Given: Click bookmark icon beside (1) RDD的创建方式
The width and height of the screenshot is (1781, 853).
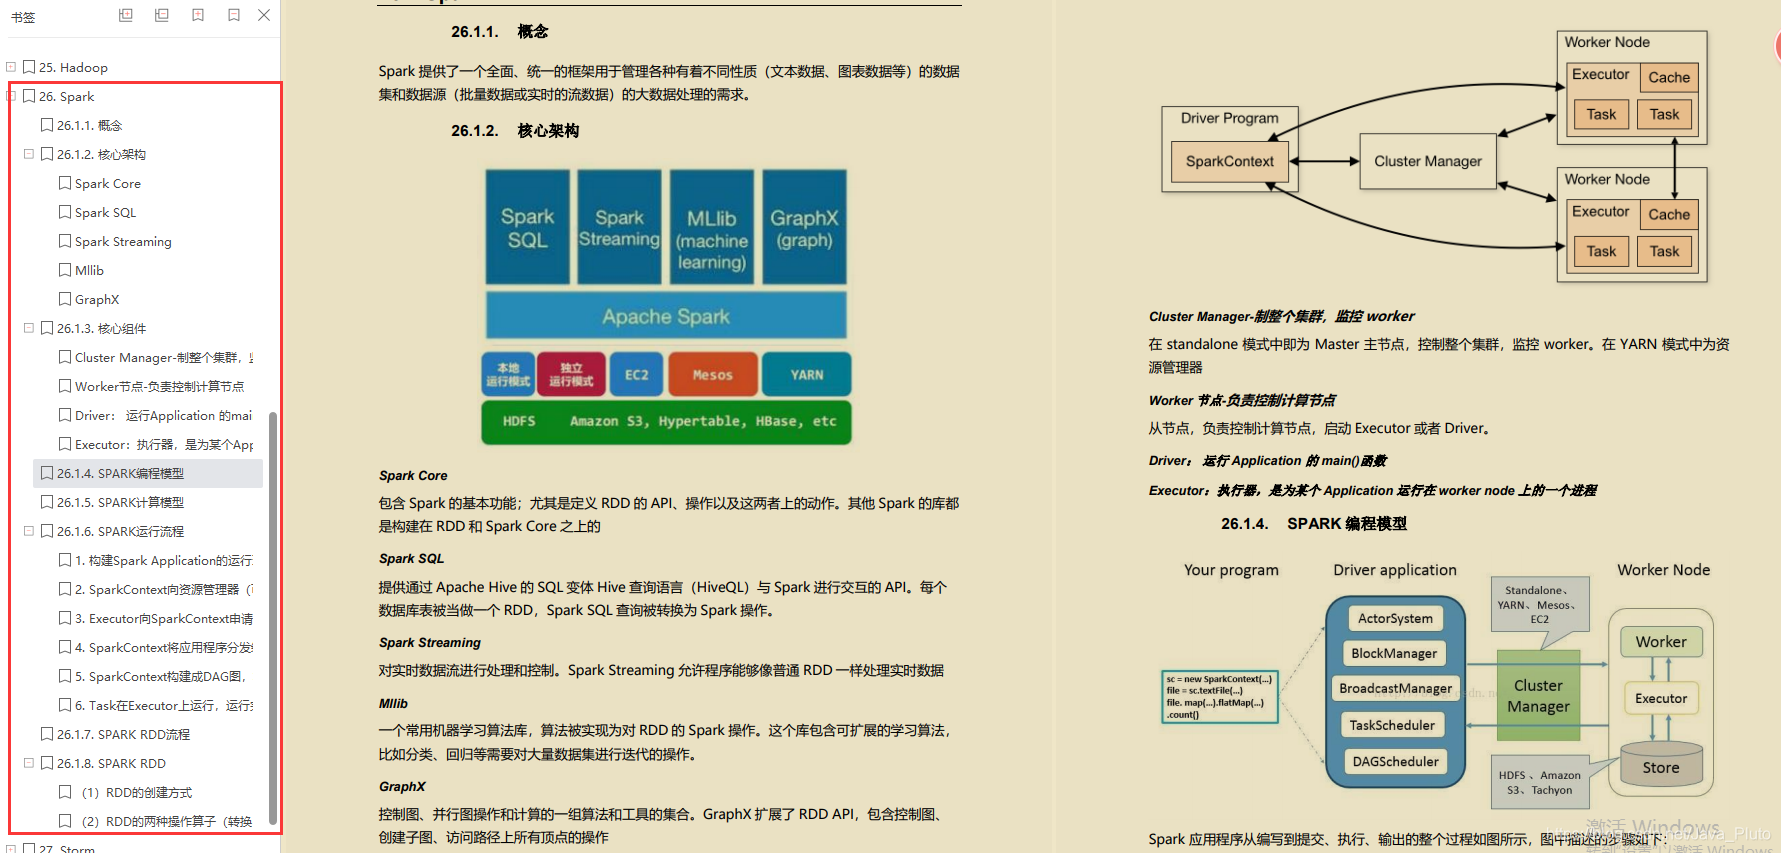Looking at the screenshot, I should 65,792.
